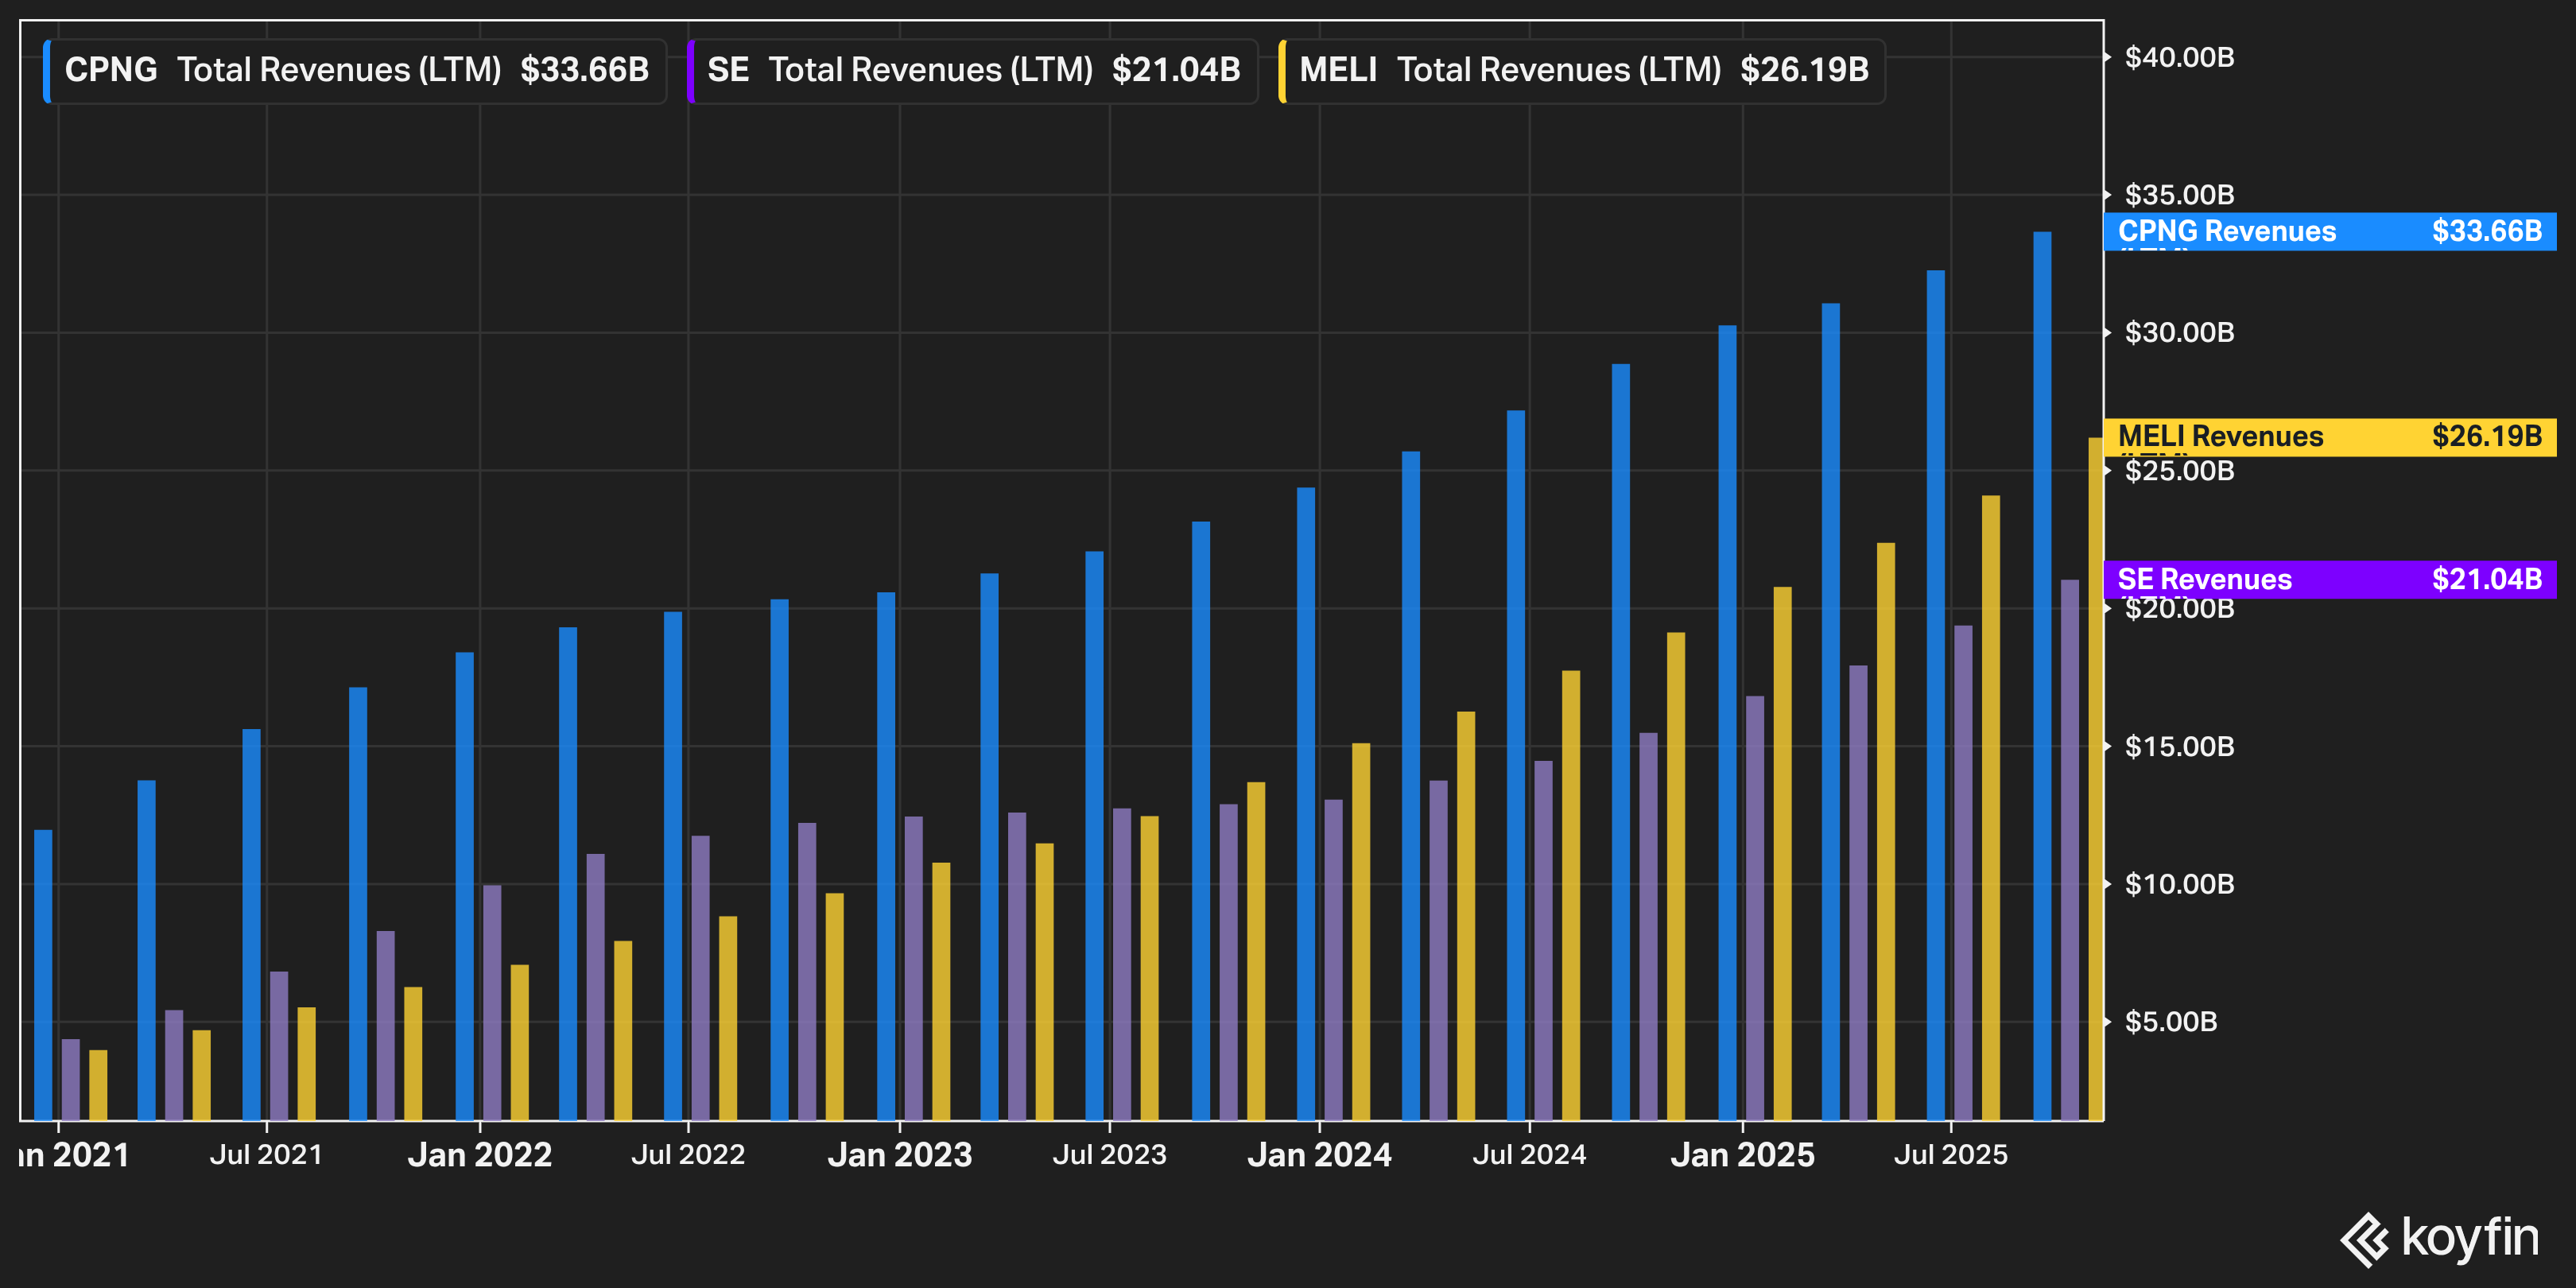
Task: Click the last purple SE bar
Action: pyautogui.click(x=2069, y=850)
